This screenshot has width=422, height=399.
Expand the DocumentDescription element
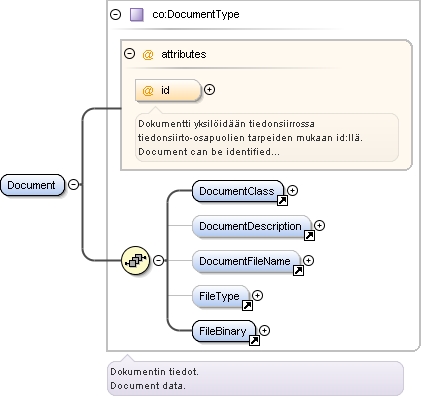coord(319,225)
